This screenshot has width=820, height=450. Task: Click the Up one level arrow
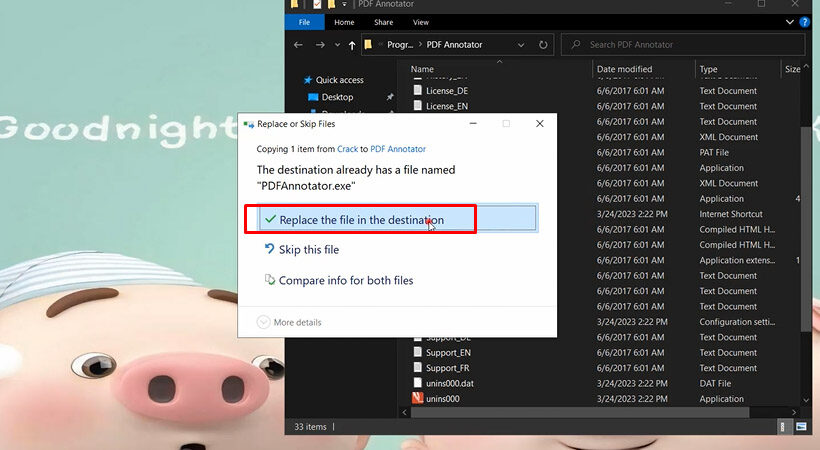[351, 45]
